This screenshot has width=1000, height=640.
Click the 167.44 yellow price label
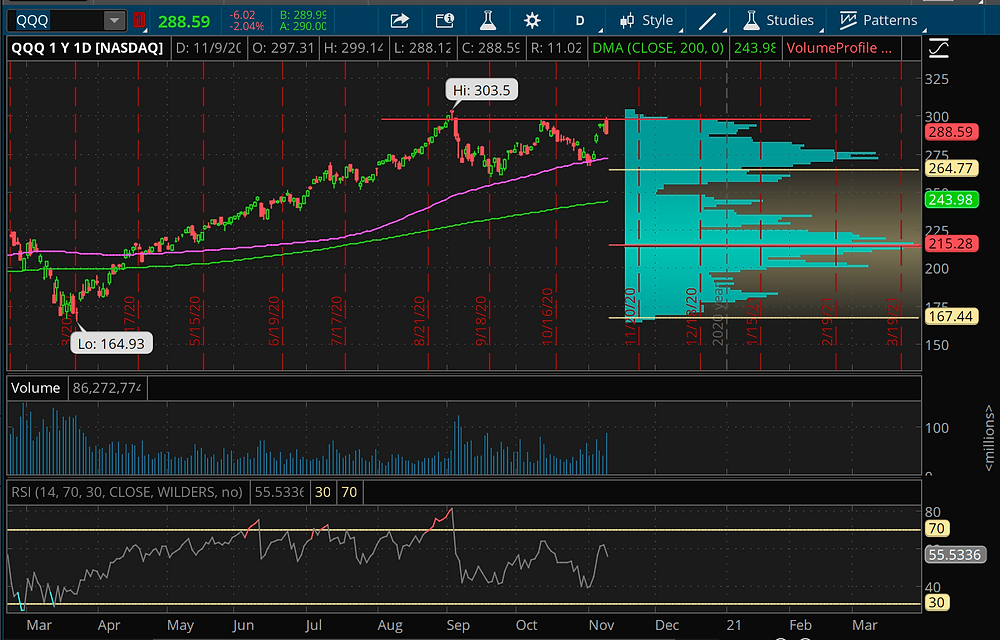coord(951,316)
